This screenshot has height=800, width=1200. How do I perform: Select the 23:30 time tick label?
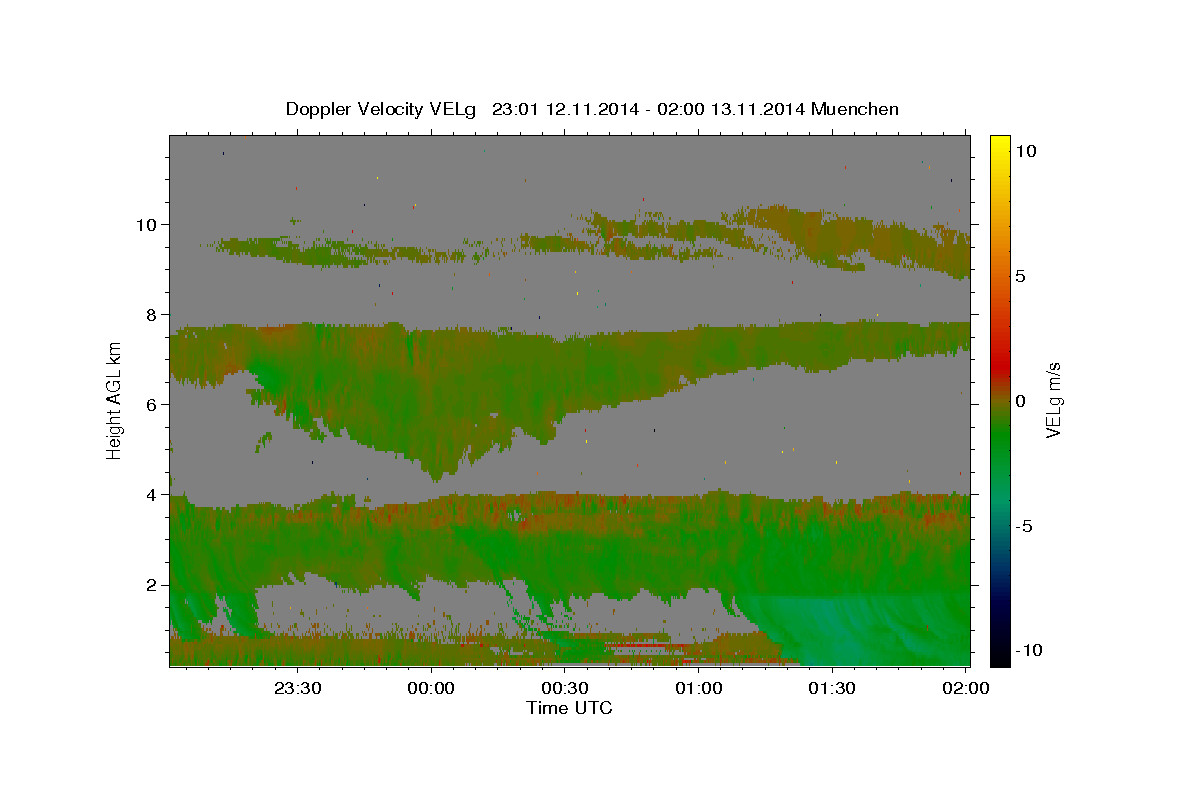298,688
